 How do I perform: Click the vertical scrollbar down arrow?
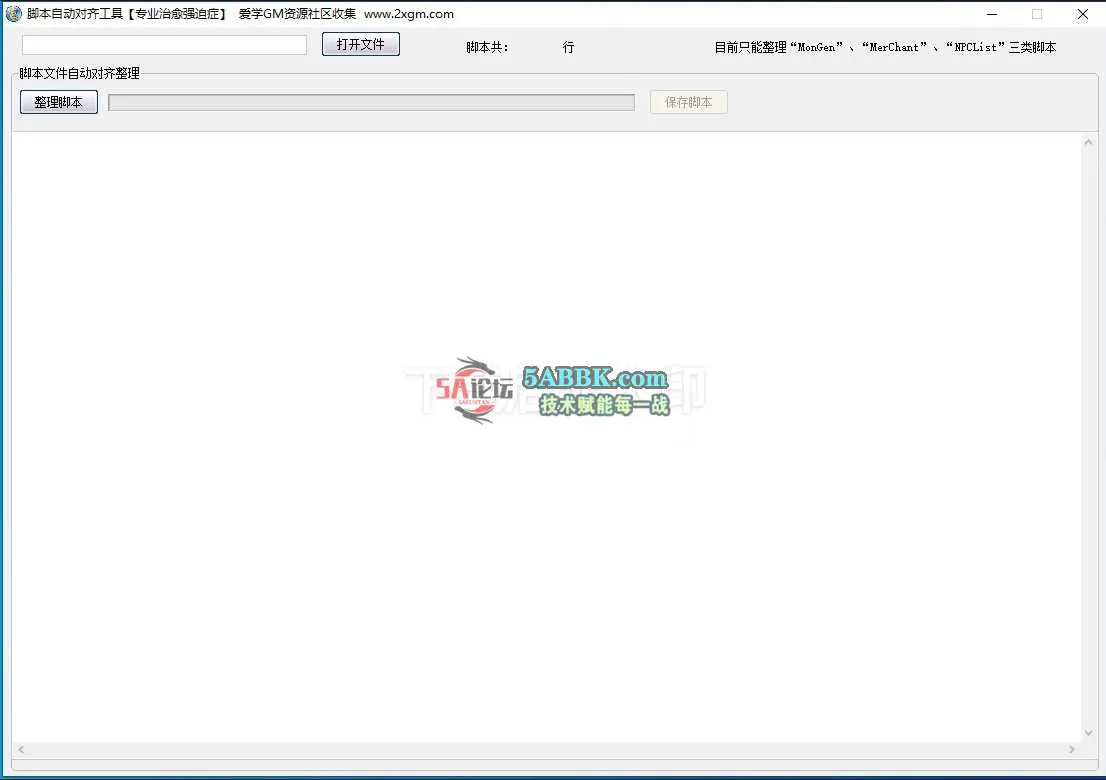[1088, 733]
